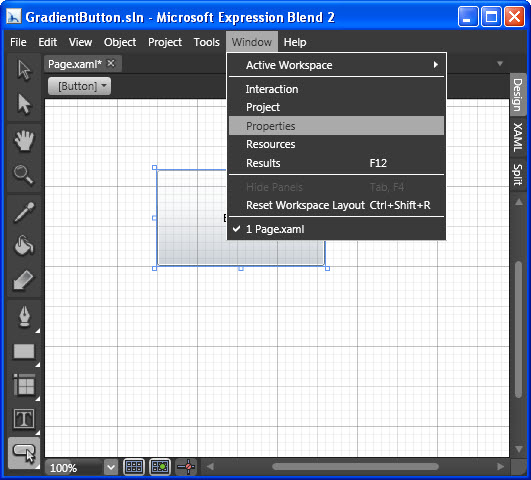The image size is (531, 480).
Task: Open the View menu
Action: (x=80, y=42)
